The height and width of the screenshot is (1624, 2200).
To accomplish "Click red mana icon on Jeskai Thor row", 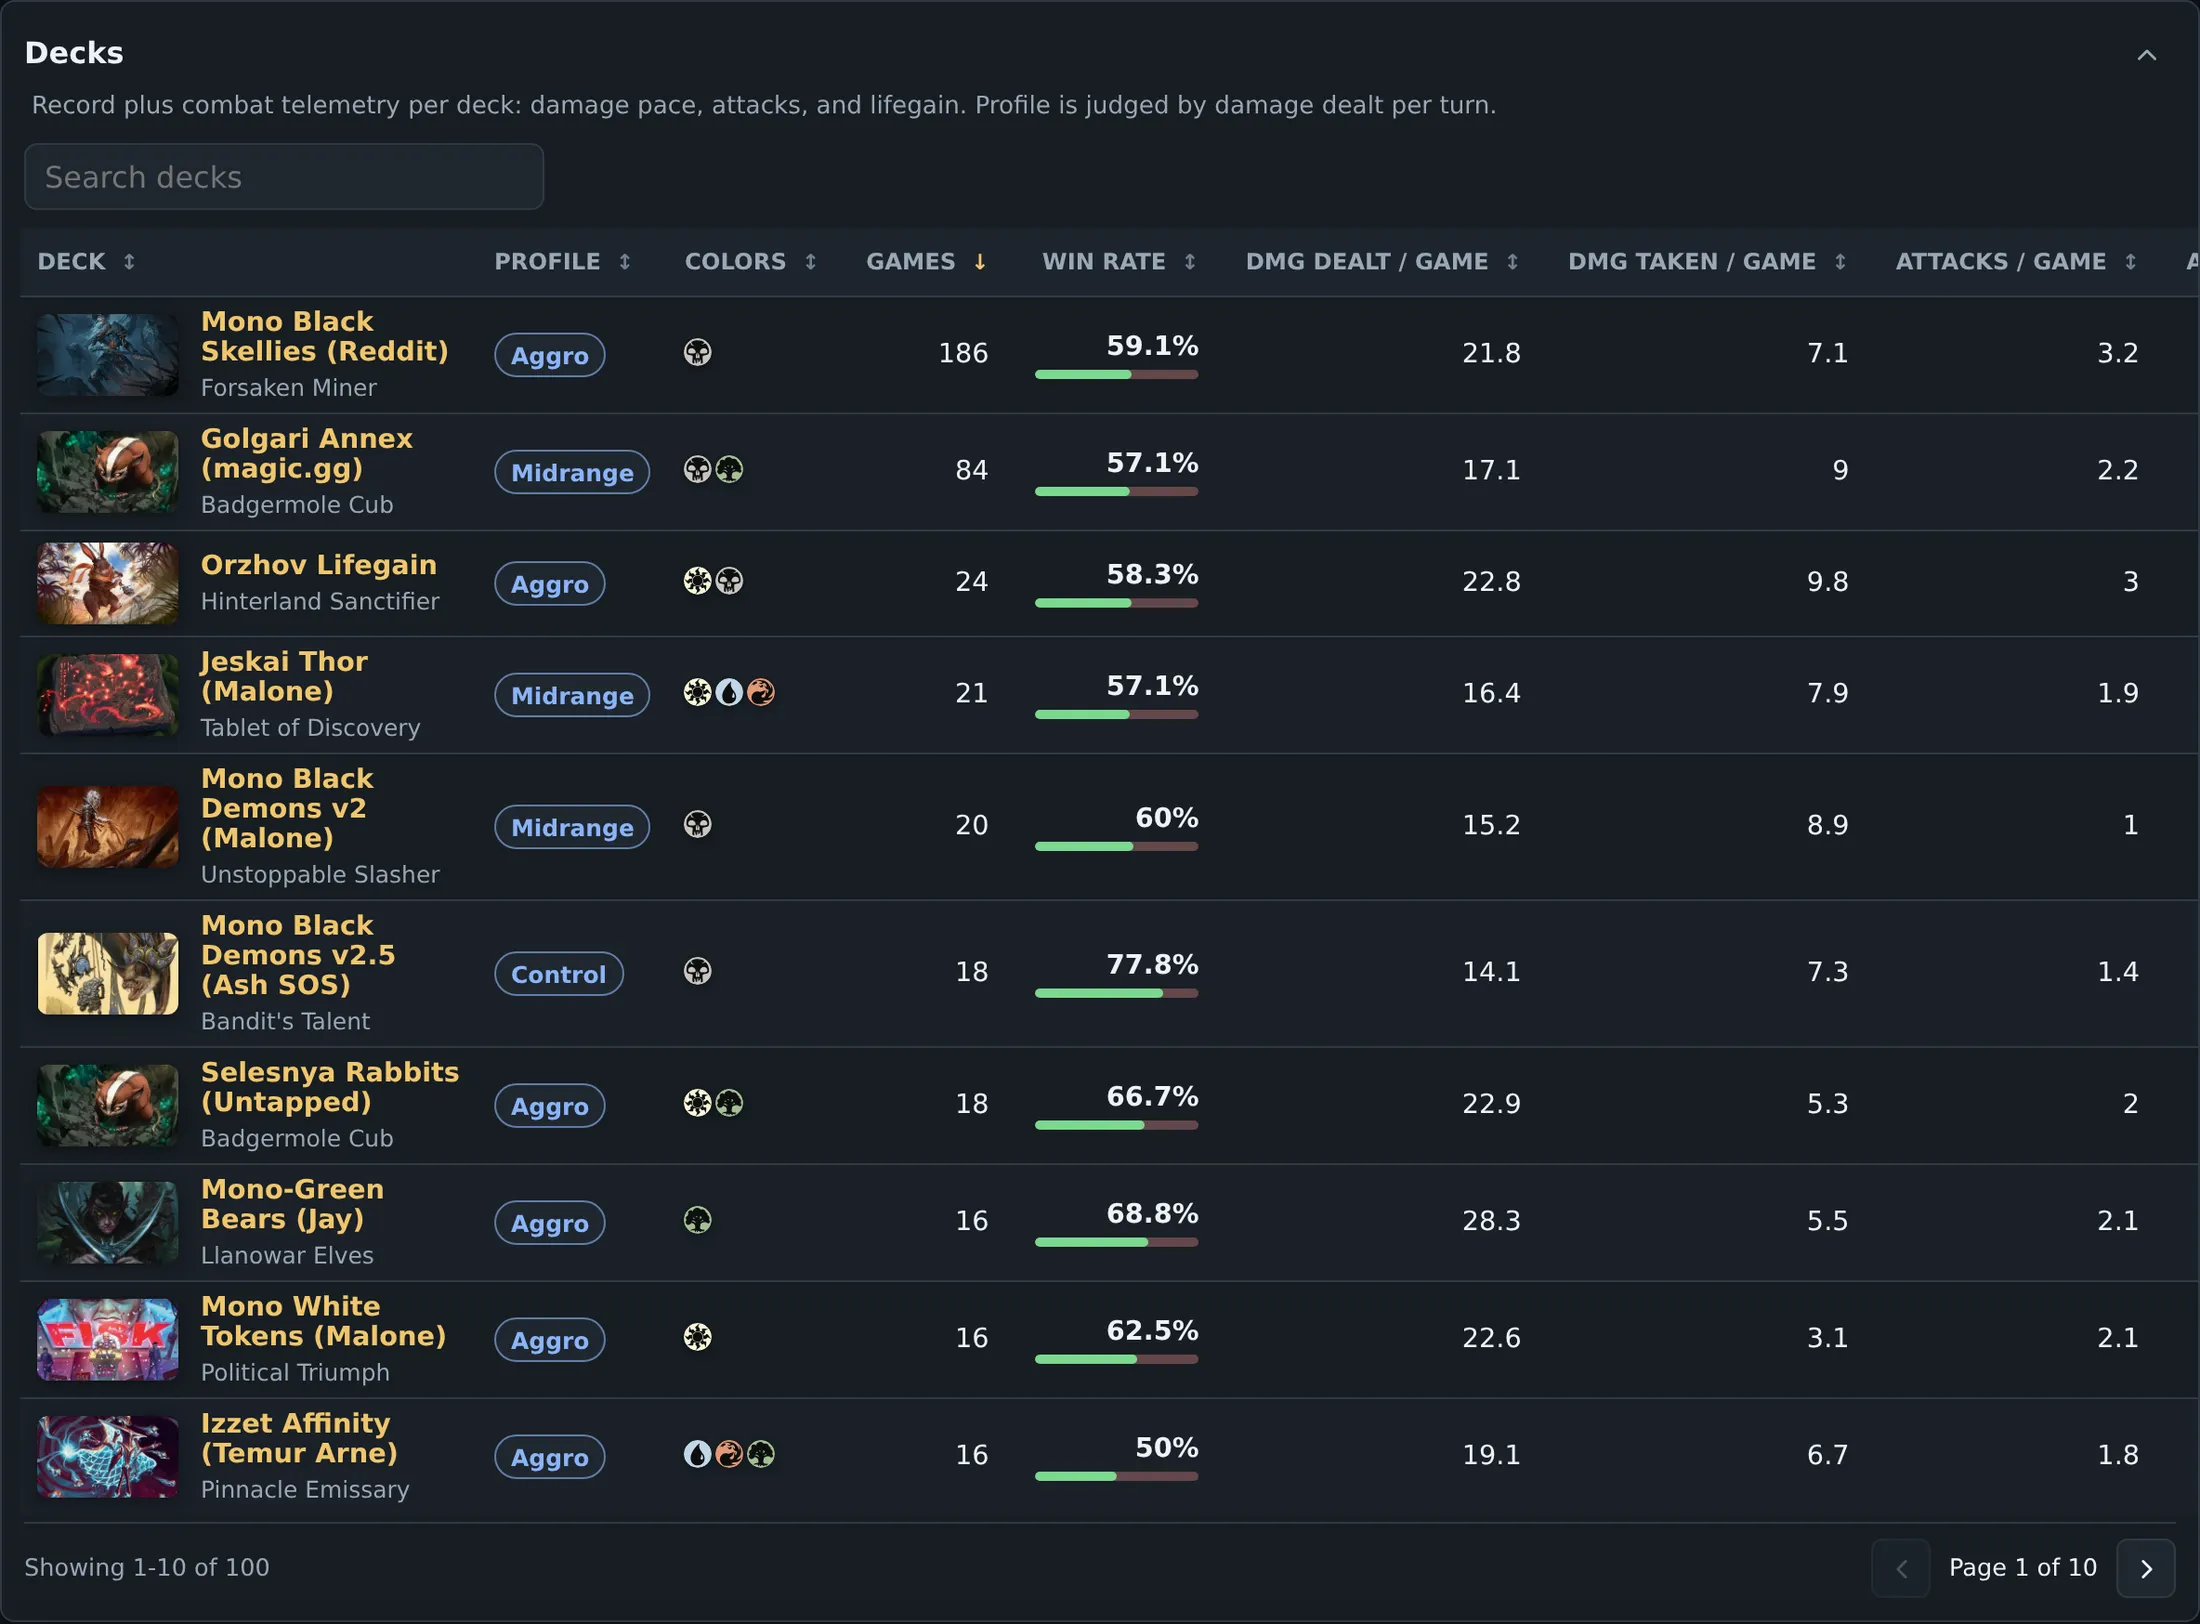I will tap(761, 693).
